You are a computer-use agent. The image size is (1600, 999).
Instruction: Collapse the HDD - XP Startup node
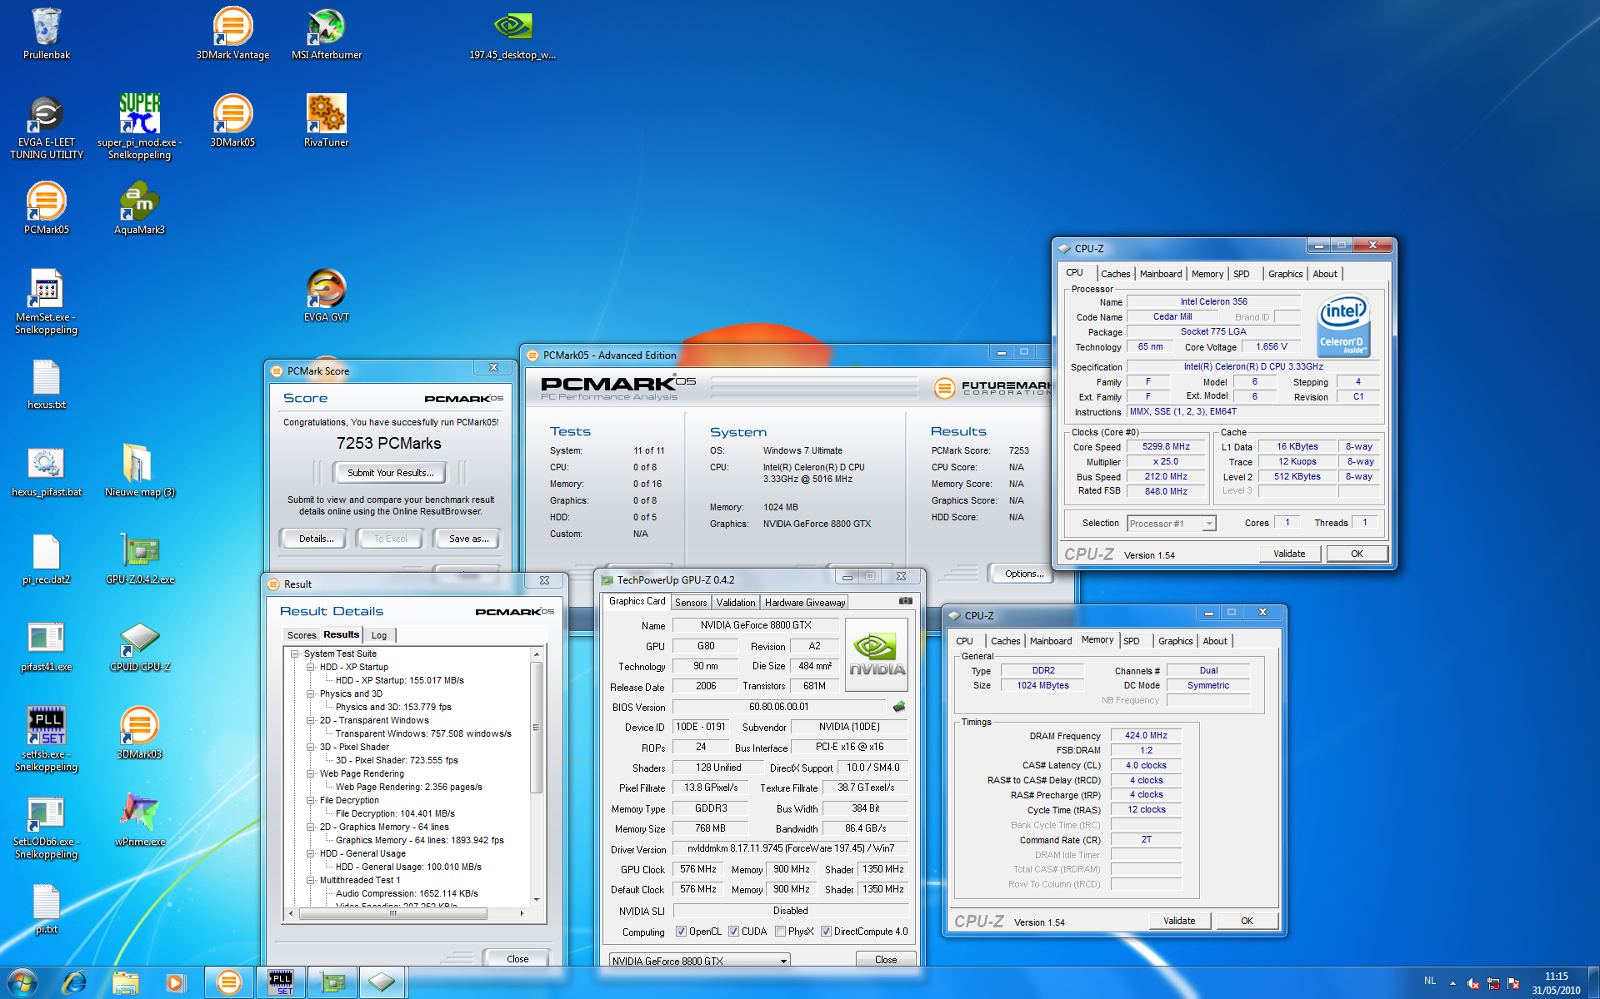[311, 667]
